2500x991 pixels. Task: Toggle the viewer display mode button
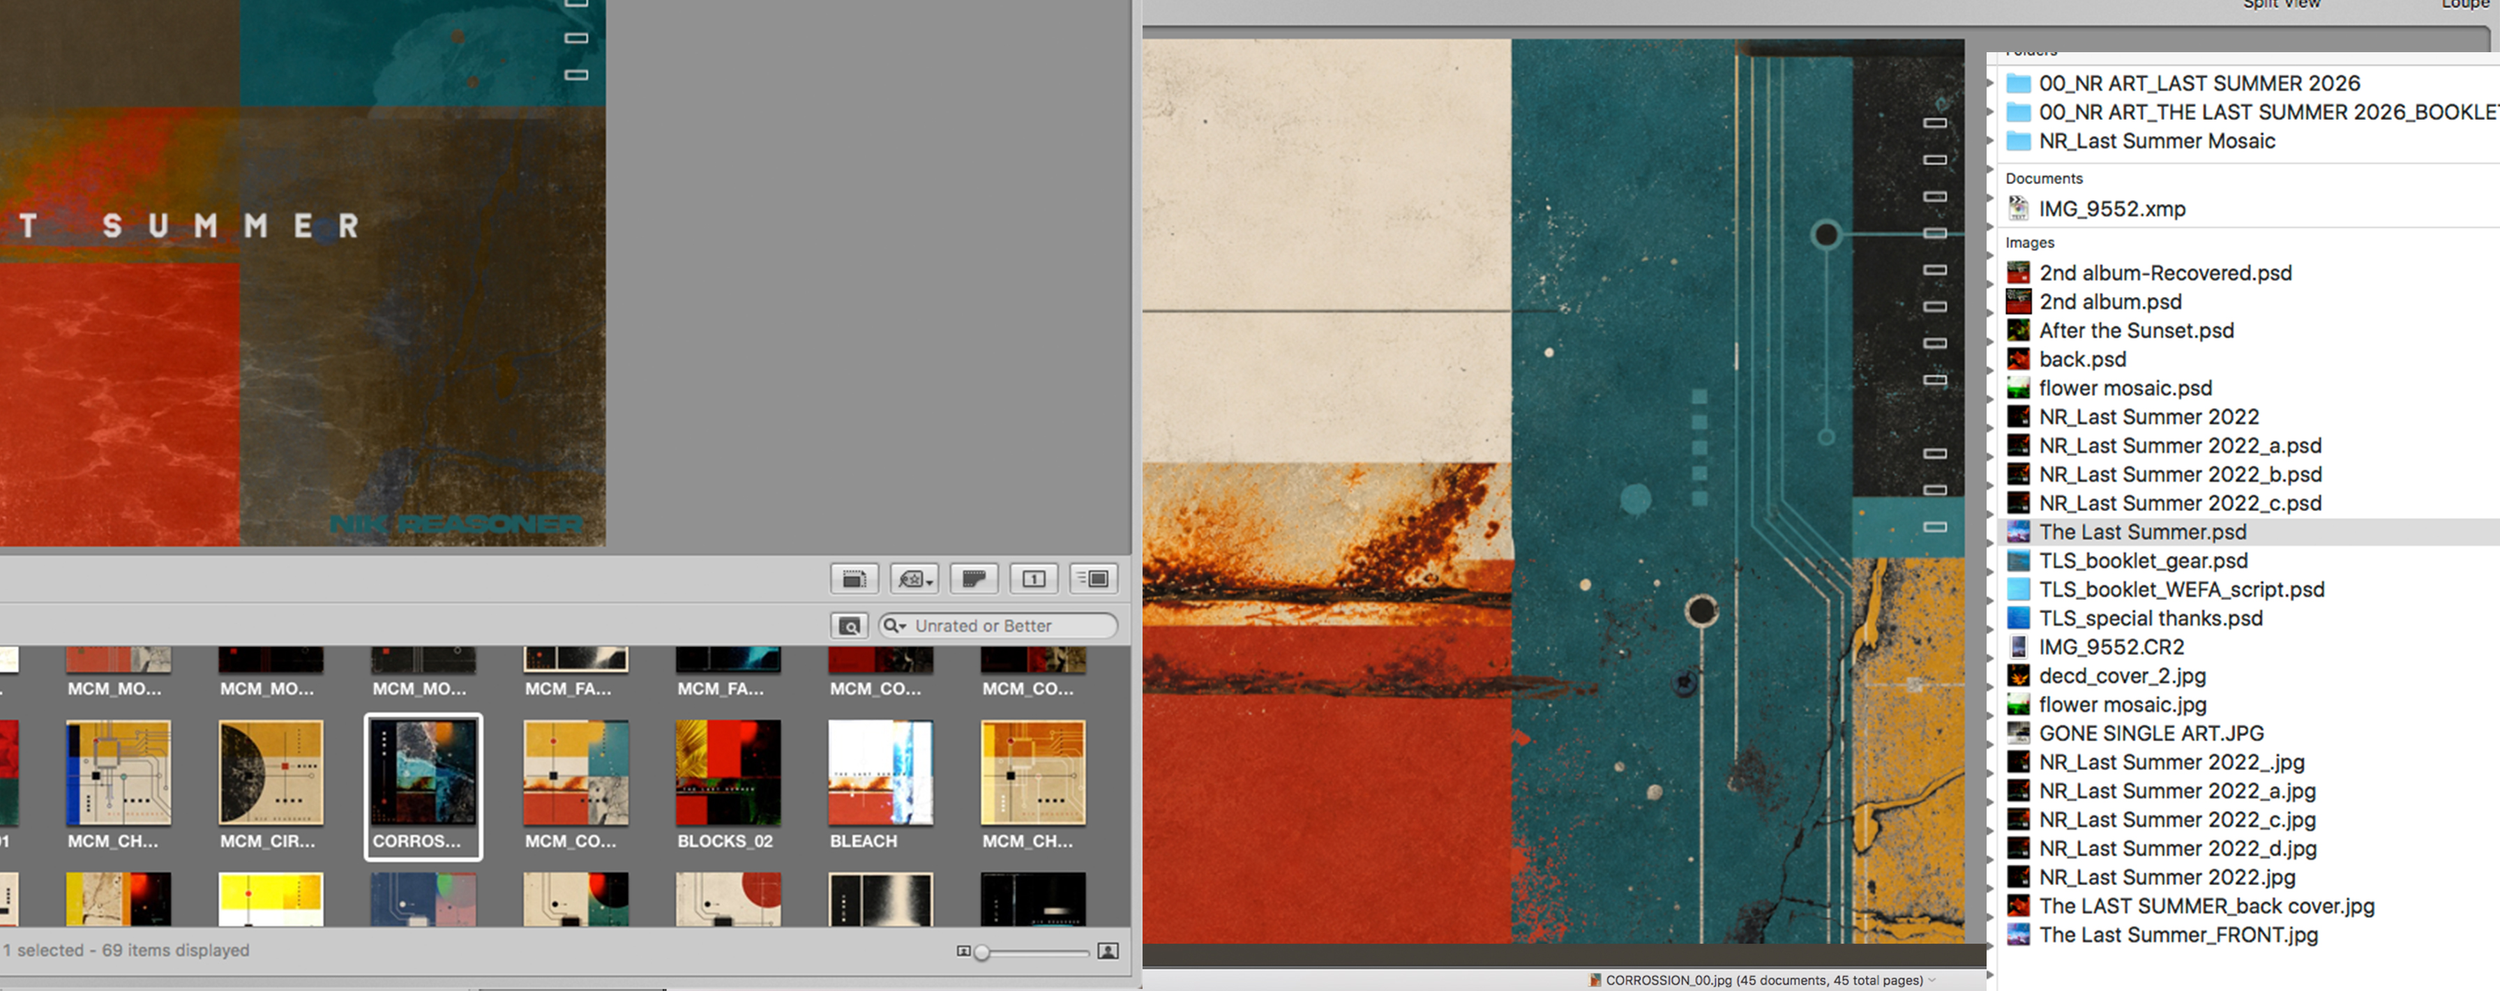(x=855, y=579)
